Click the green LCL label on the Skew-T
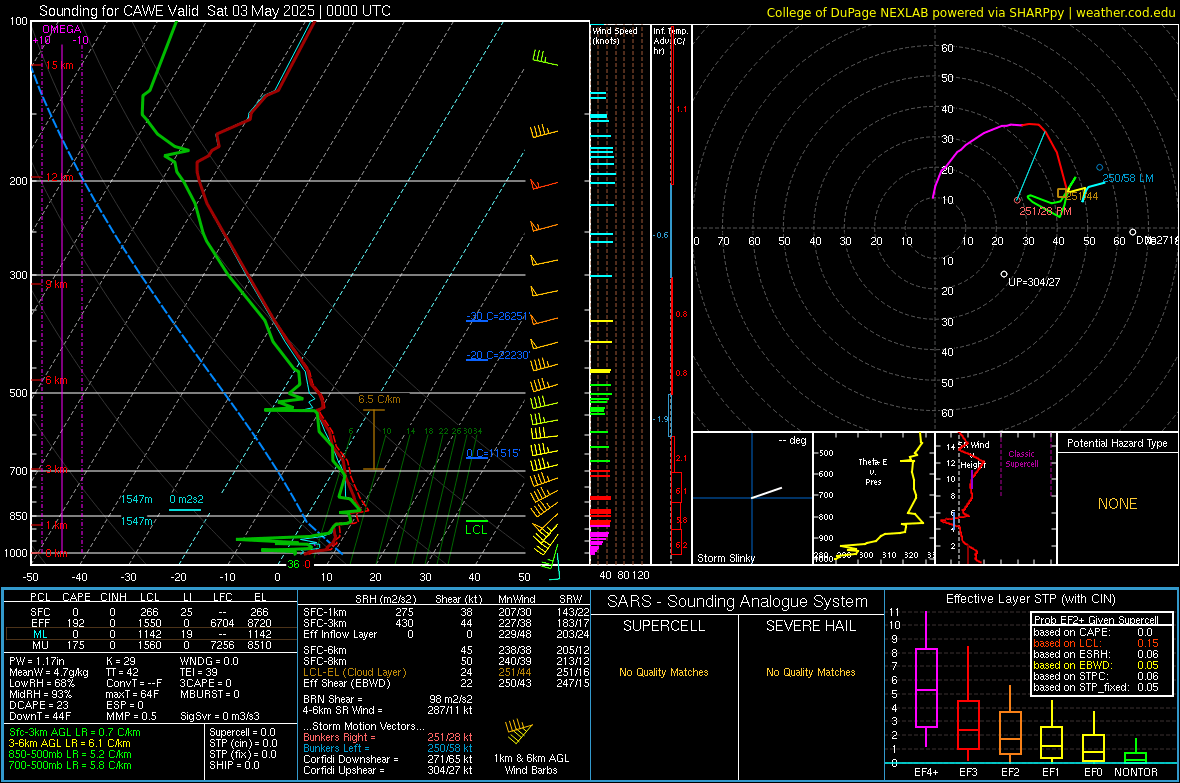1180x783 pixels. pyautogui.click(x=476, y=530)
